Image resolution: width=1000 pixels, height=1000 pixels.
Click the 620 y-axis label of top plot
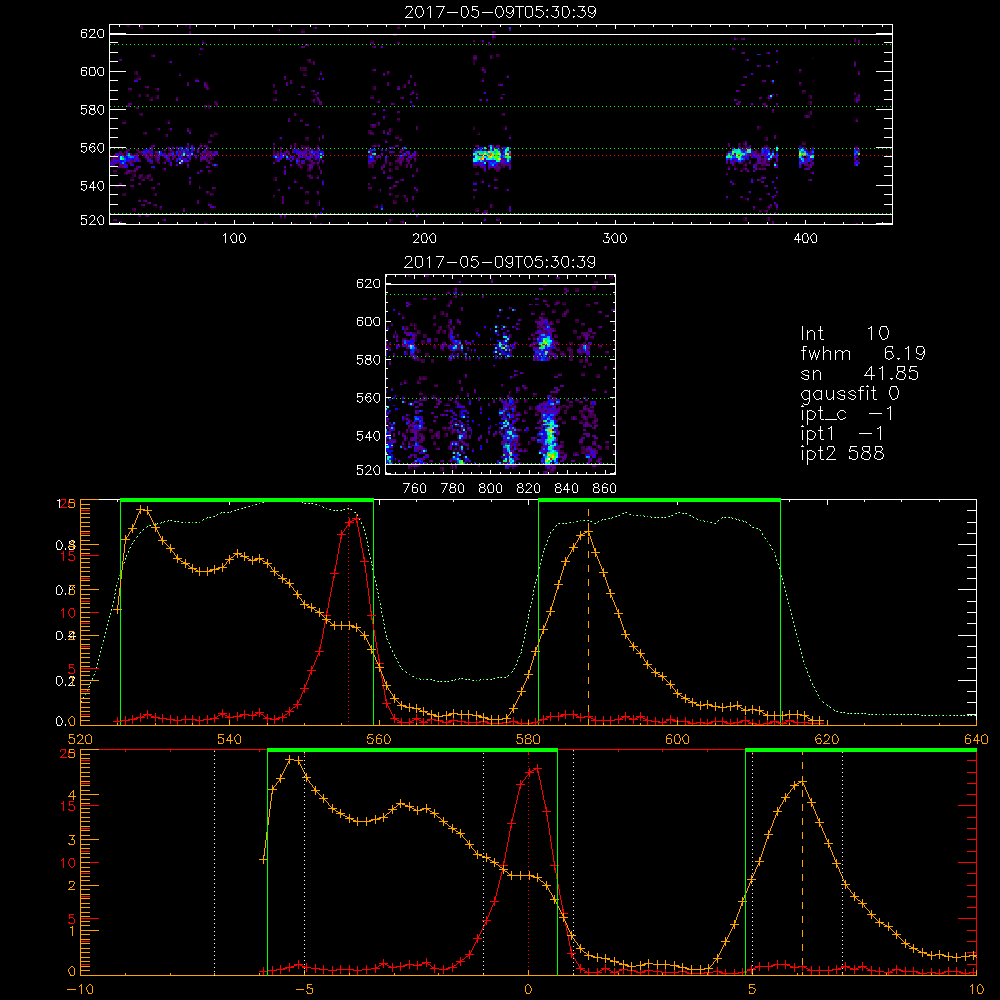click(92, 33)
